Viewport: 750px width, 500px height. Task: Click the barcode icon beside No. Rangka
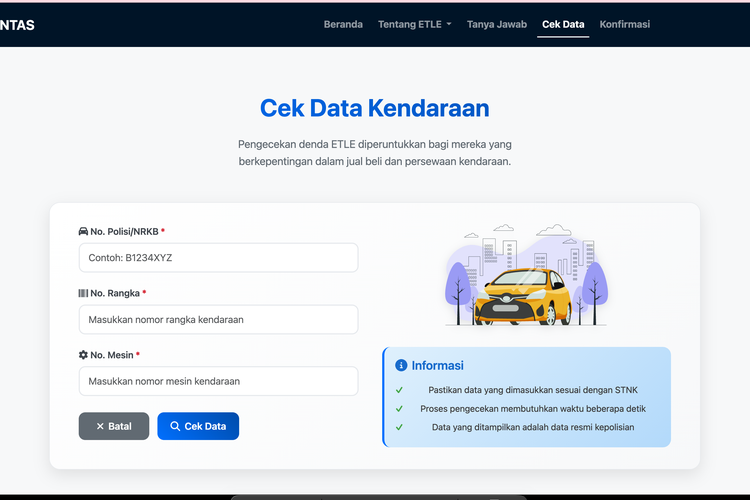[83, 293]
